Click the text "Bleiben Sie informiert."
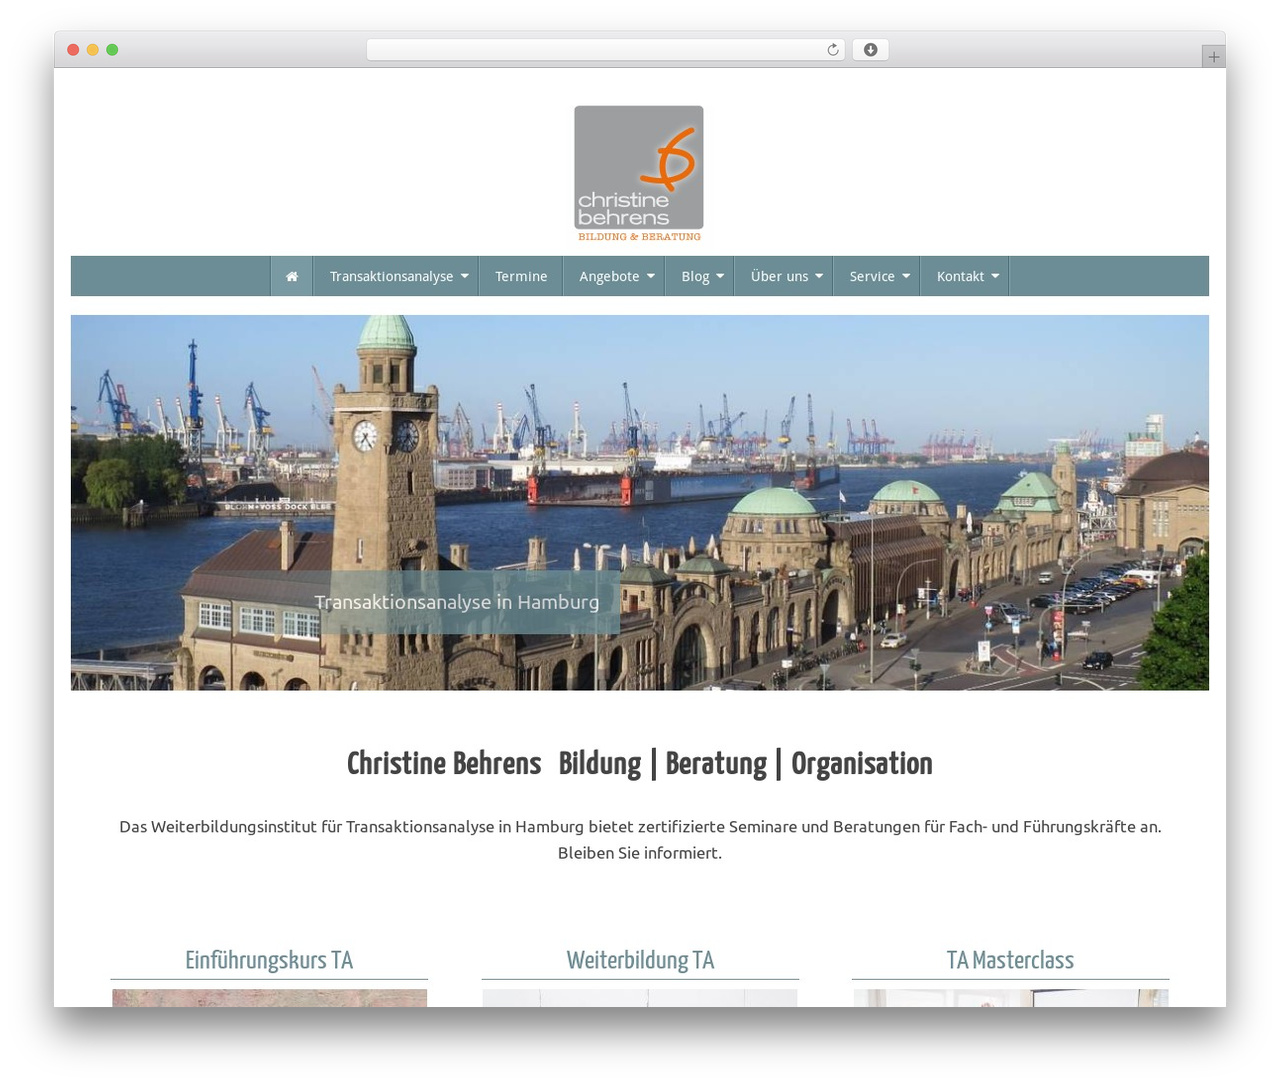 (640, 853)
